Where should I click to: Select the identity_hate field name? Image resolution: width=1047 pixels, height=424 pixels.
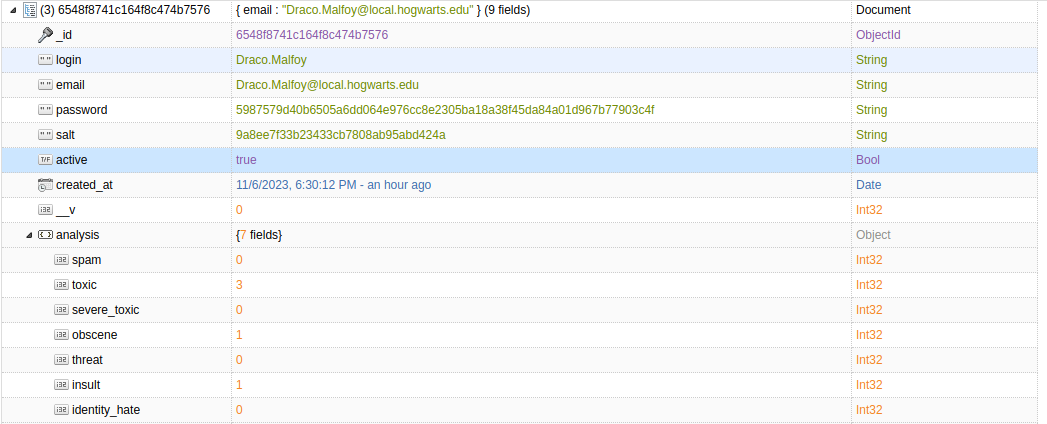(106, 410)
